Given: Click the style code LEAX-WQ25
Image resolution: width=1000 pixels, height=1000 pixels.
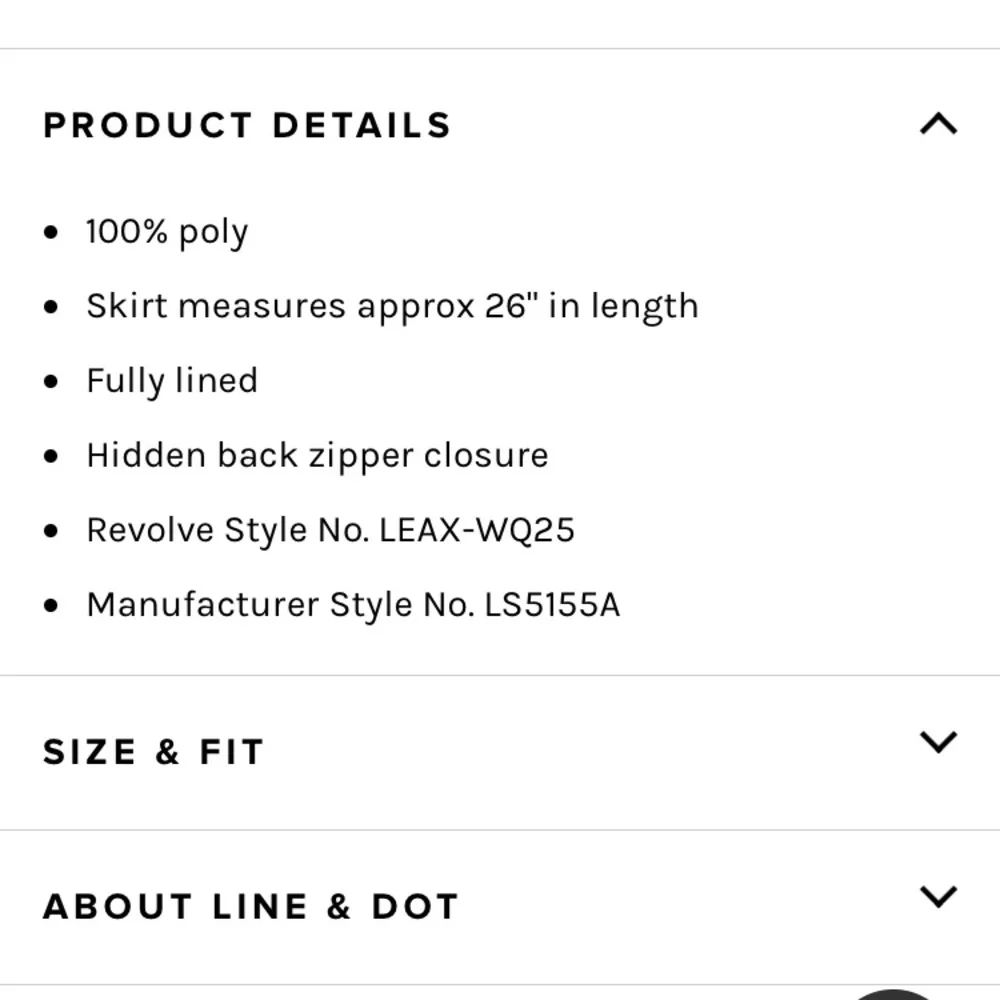Looking at the screenshot, I should [x=477, y=530].
